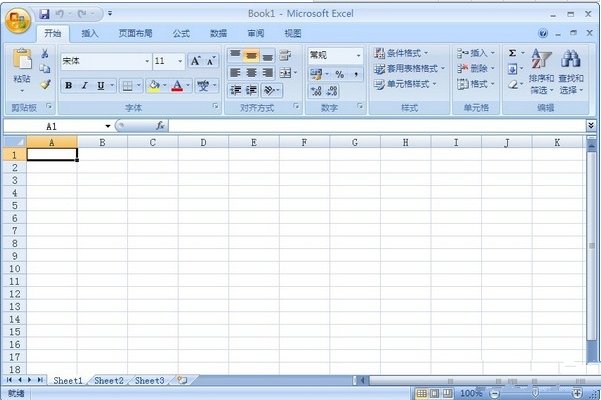The image size is (601, 400).
Task: Click the Redo icon in the toolbar
Action: (x=82, y=14)
